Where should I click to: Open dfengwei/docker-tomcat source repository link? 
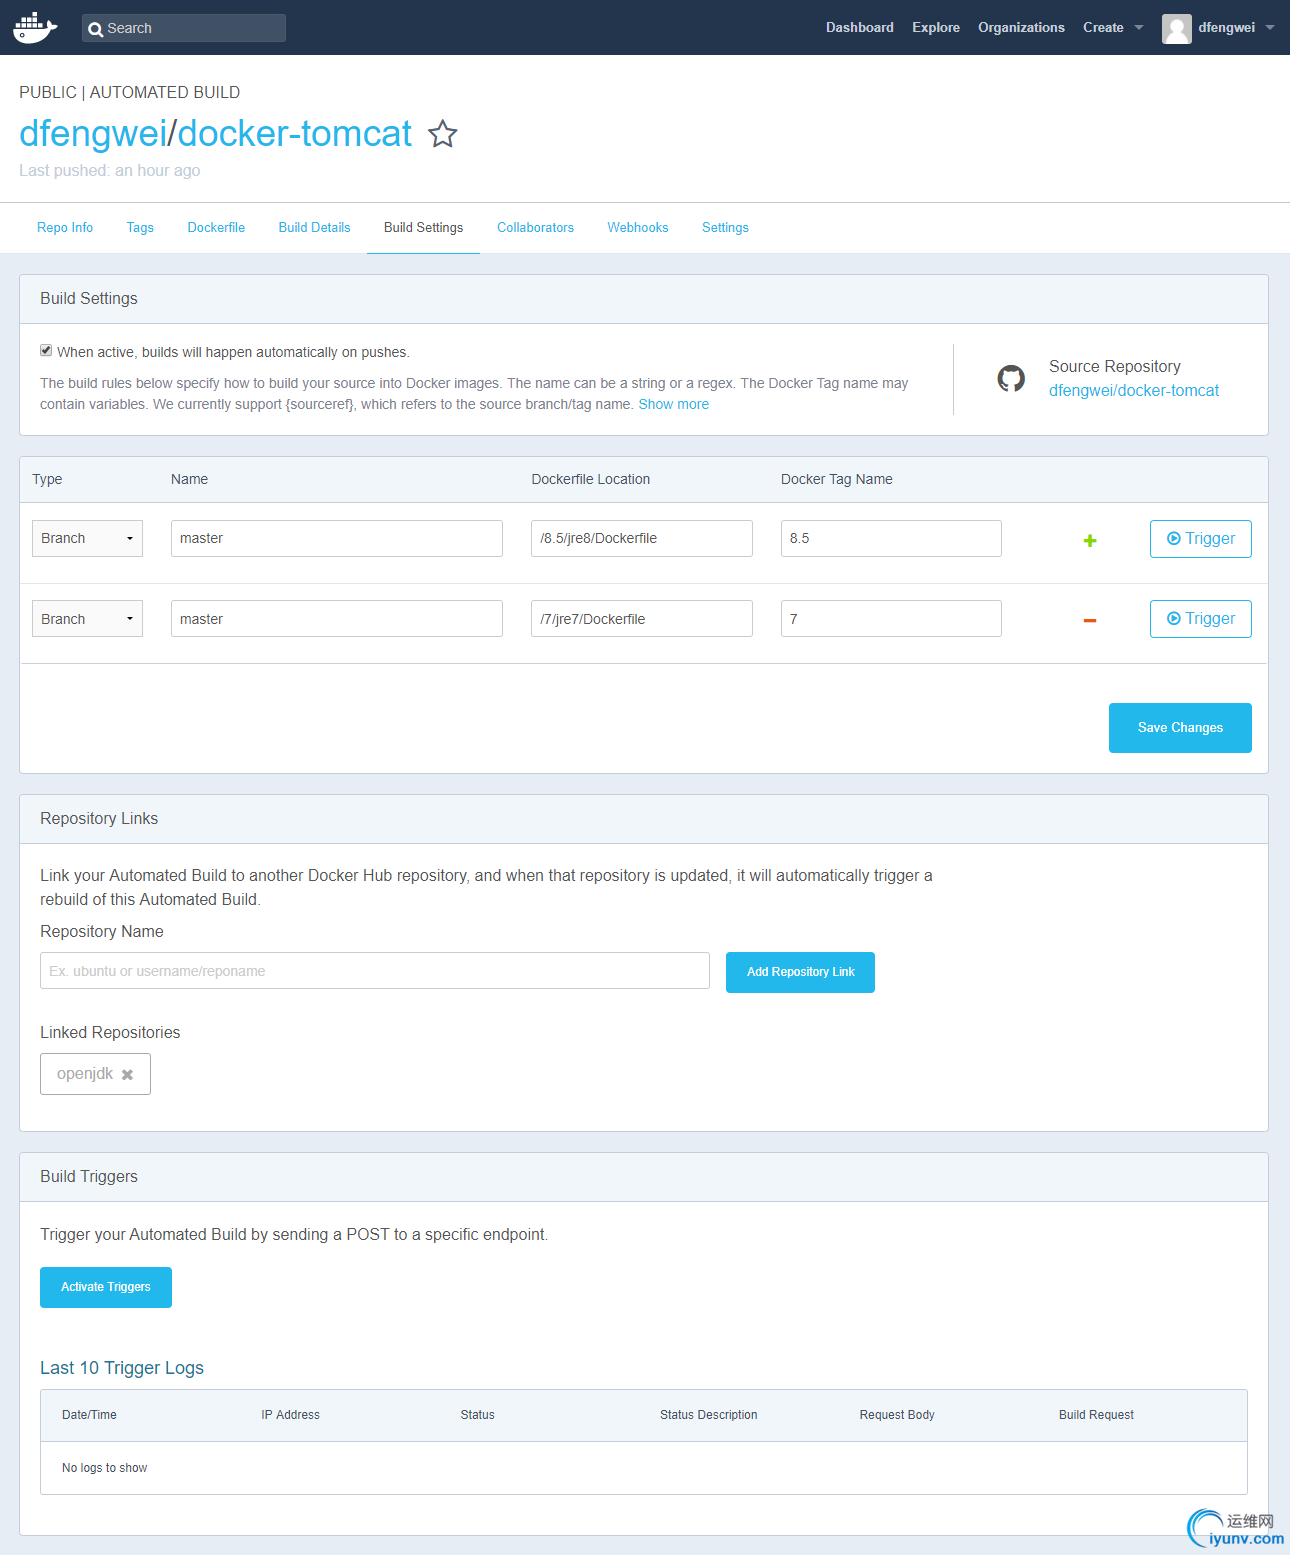click(1134, 391)
